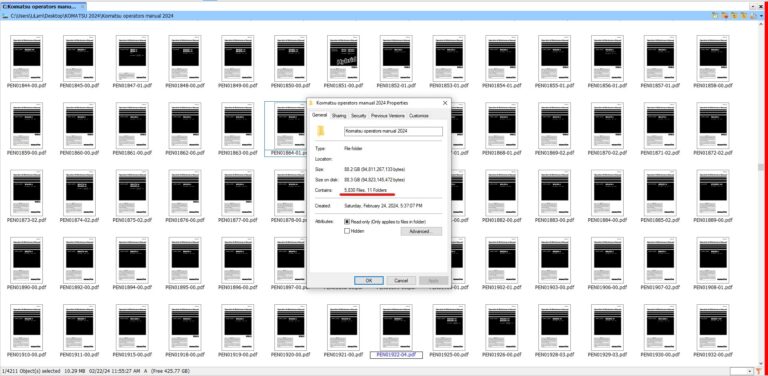Click the PEN01847-01.pdf file name
Image resolution: width=768 pixels, height=376 pixels.
[x=132, y=85]
